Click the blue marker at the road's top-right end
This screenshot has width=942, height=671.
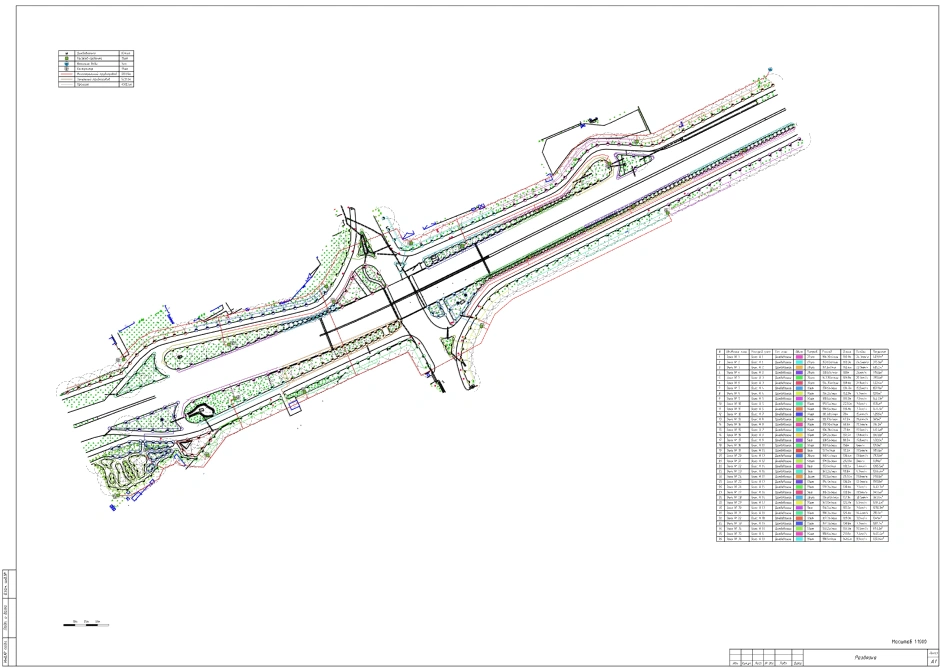coord(769,66)
